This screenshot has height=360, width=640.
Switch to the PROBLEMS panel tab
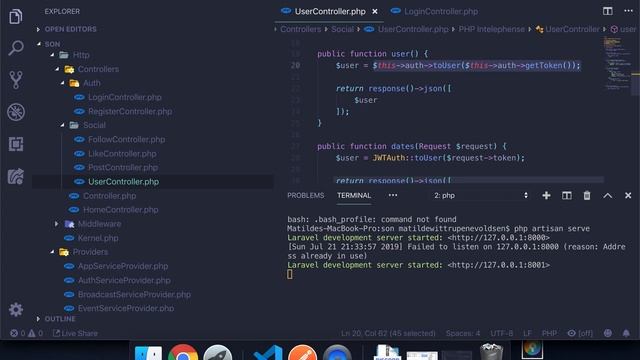tap(305, 196)
